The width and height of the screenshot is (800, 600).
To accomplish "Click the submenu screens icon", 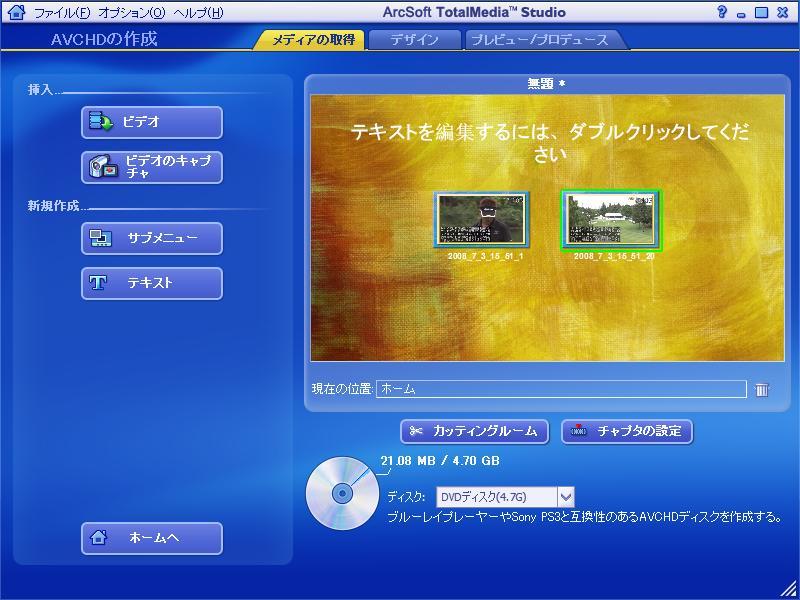I will (x=101, y=238).
